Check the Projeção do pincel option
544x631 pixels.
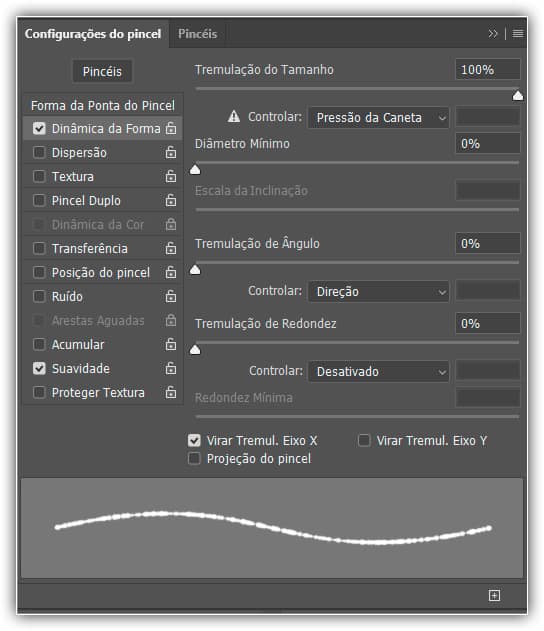coord(194,458)
